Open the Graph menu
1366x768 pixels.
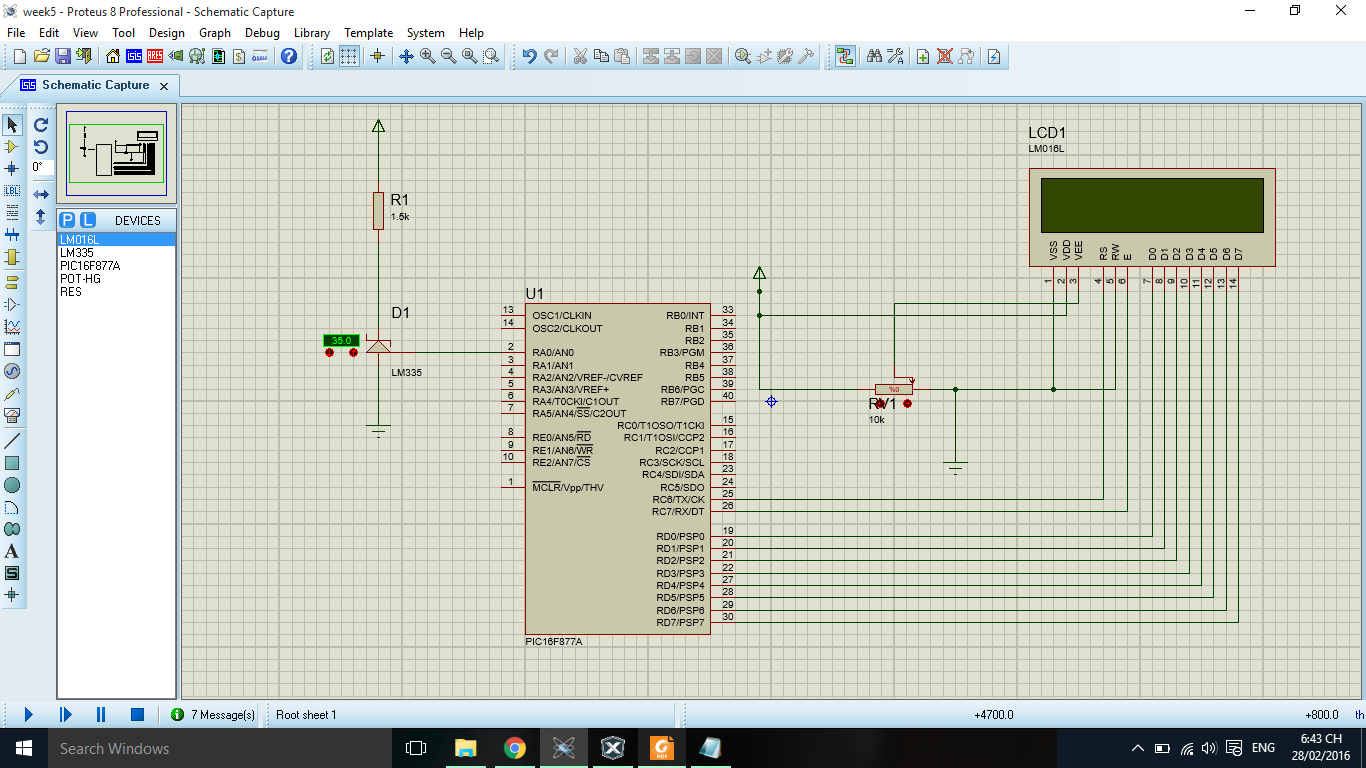215,33
